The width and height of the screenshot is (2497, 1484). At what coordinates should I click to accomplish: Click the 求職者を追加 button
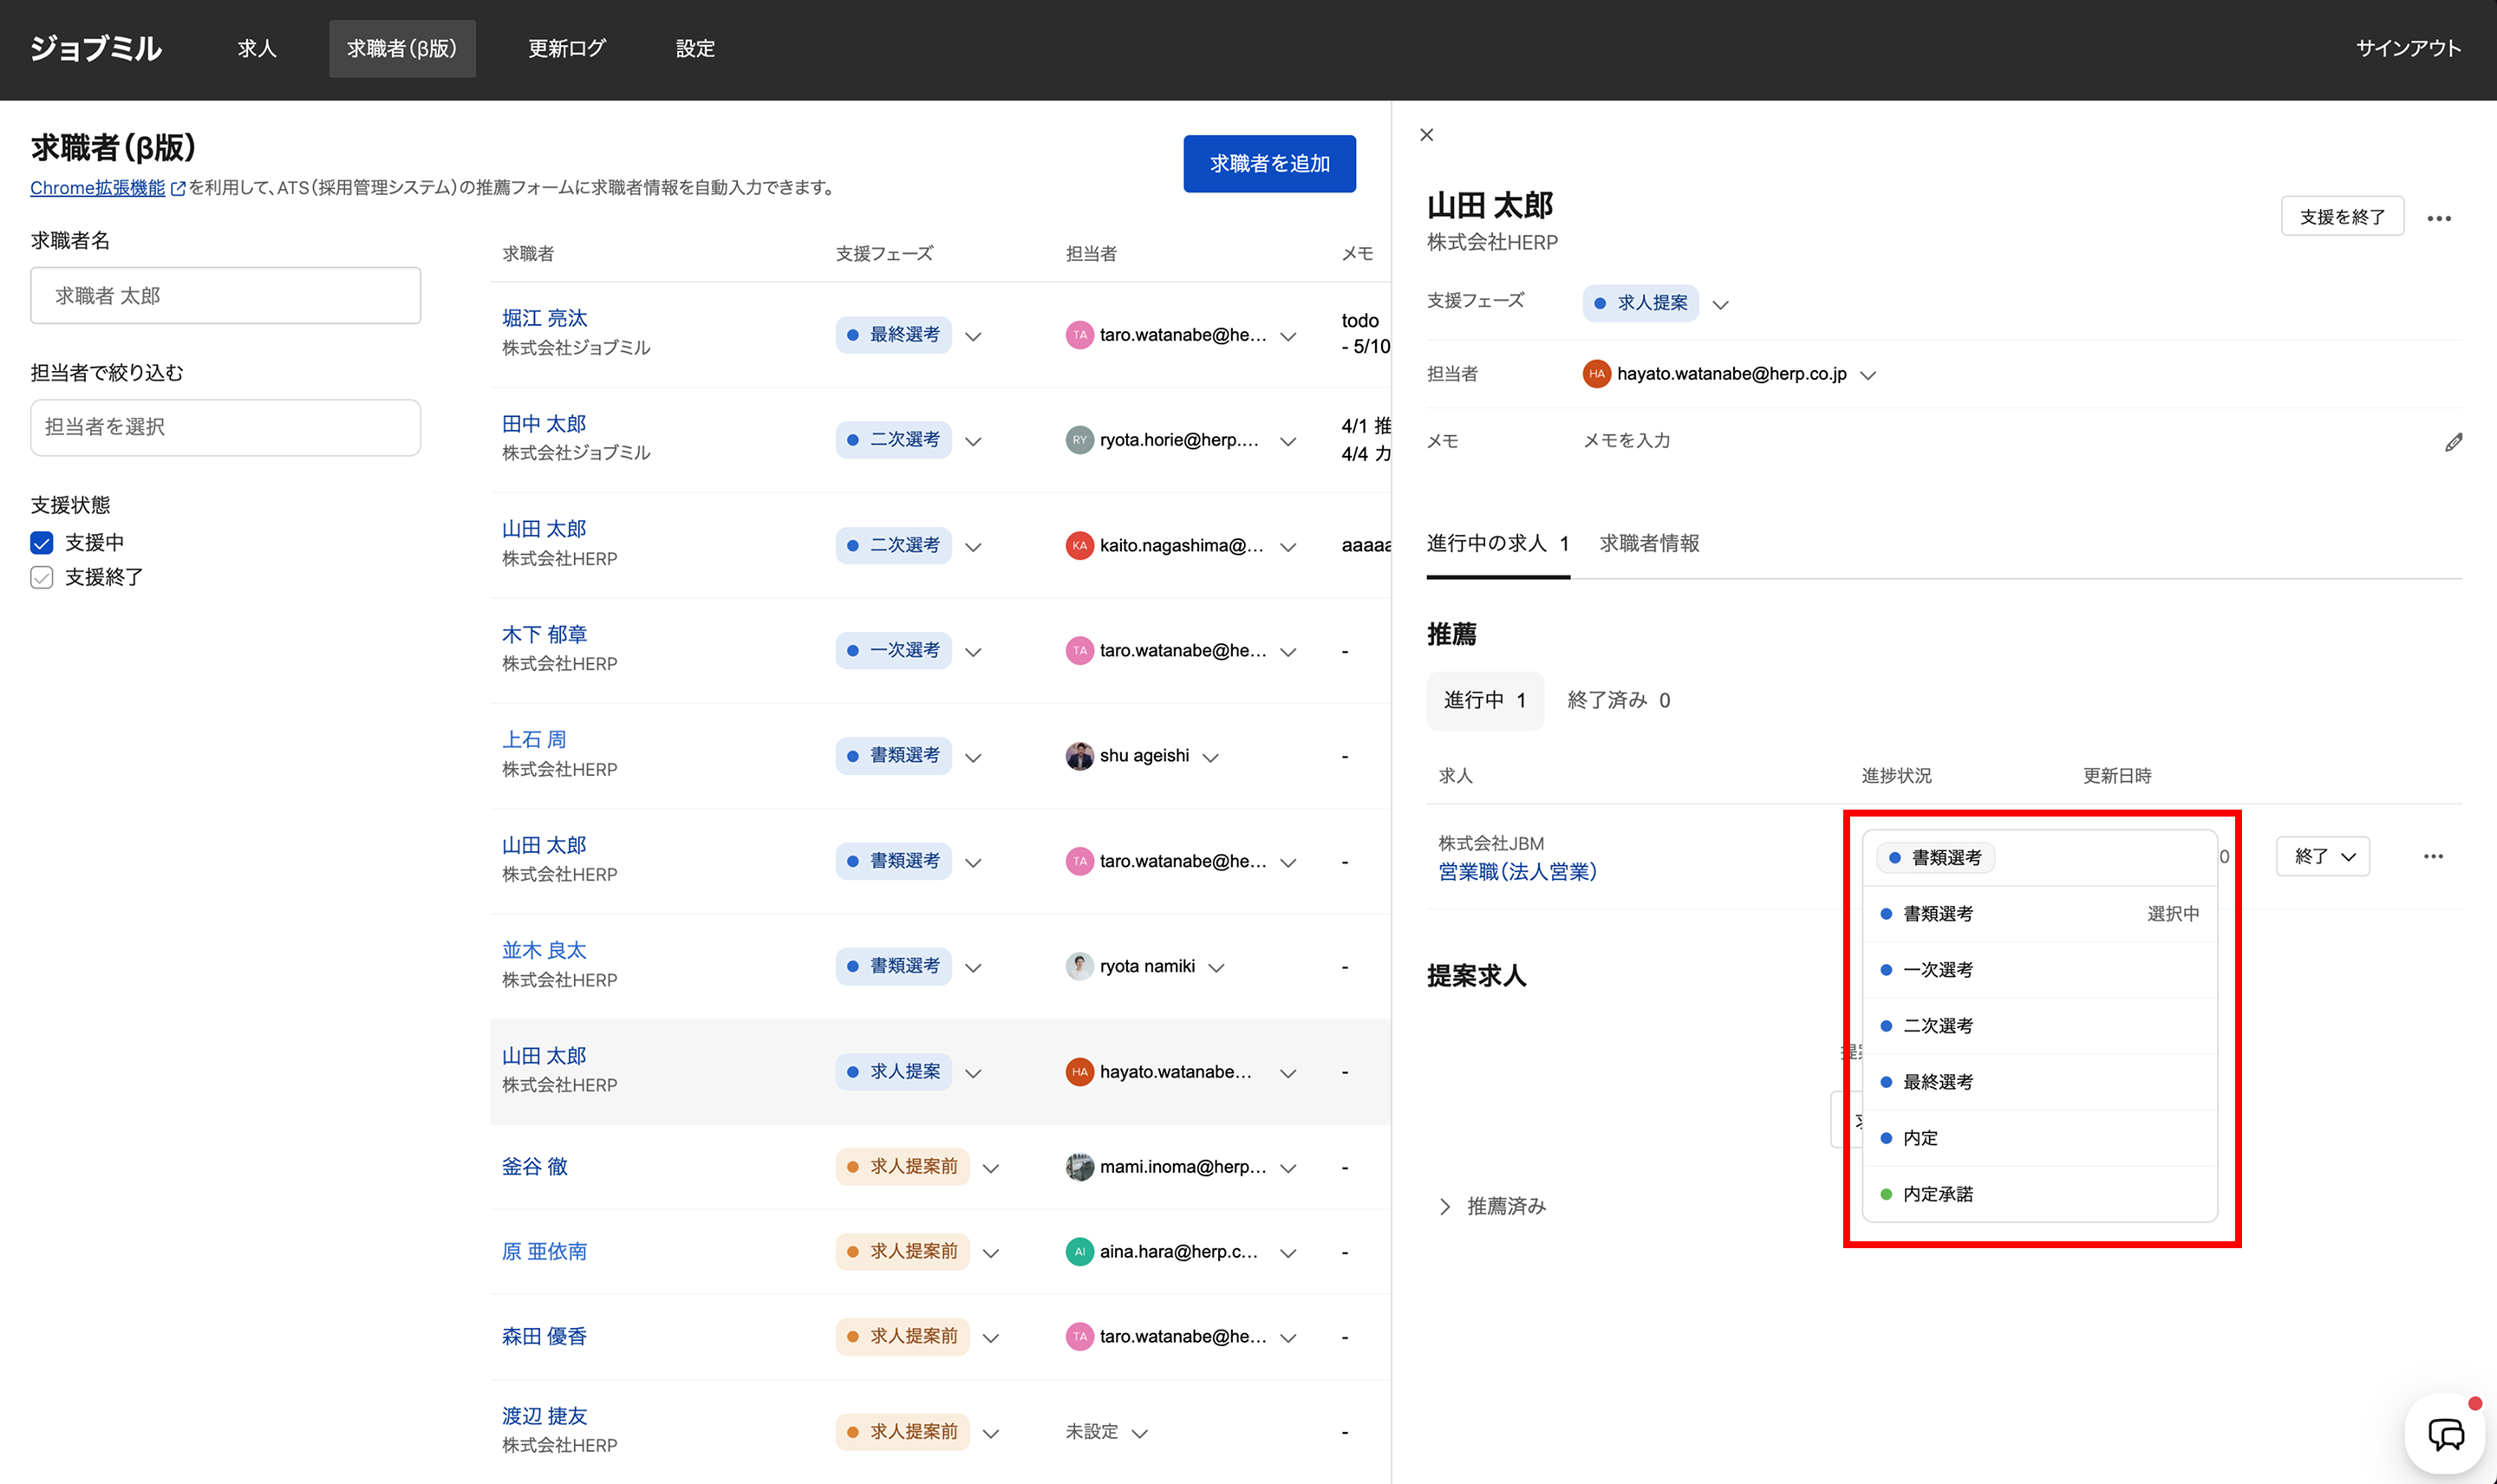pos(1268,163)
